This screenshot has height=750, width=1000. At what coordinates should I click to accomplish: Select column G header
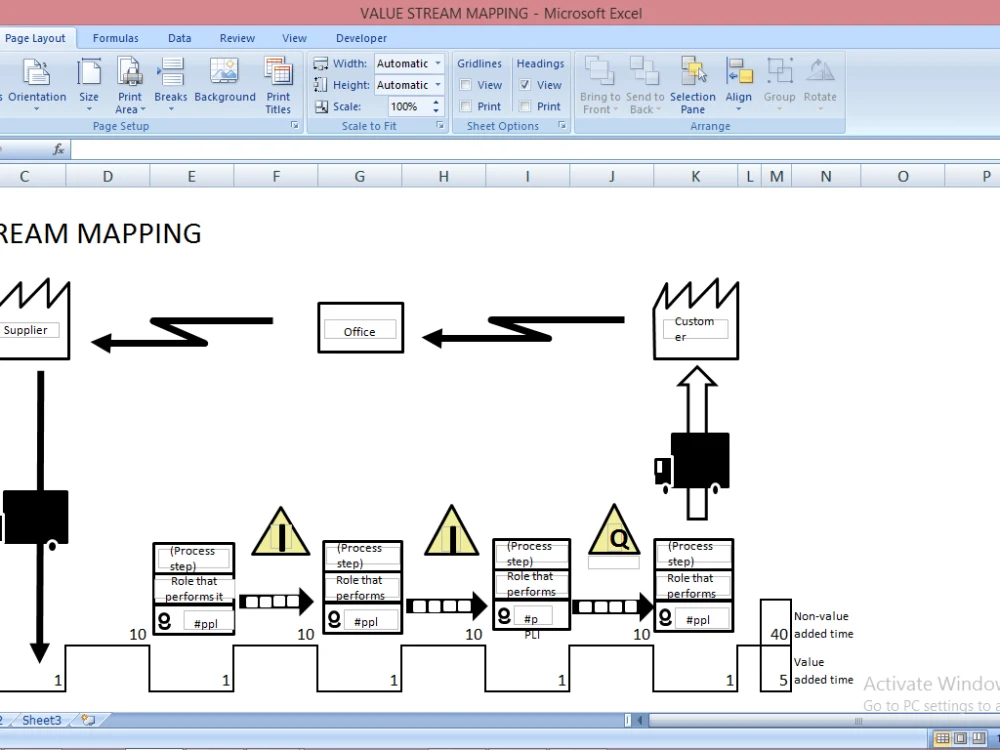(360, 176)
